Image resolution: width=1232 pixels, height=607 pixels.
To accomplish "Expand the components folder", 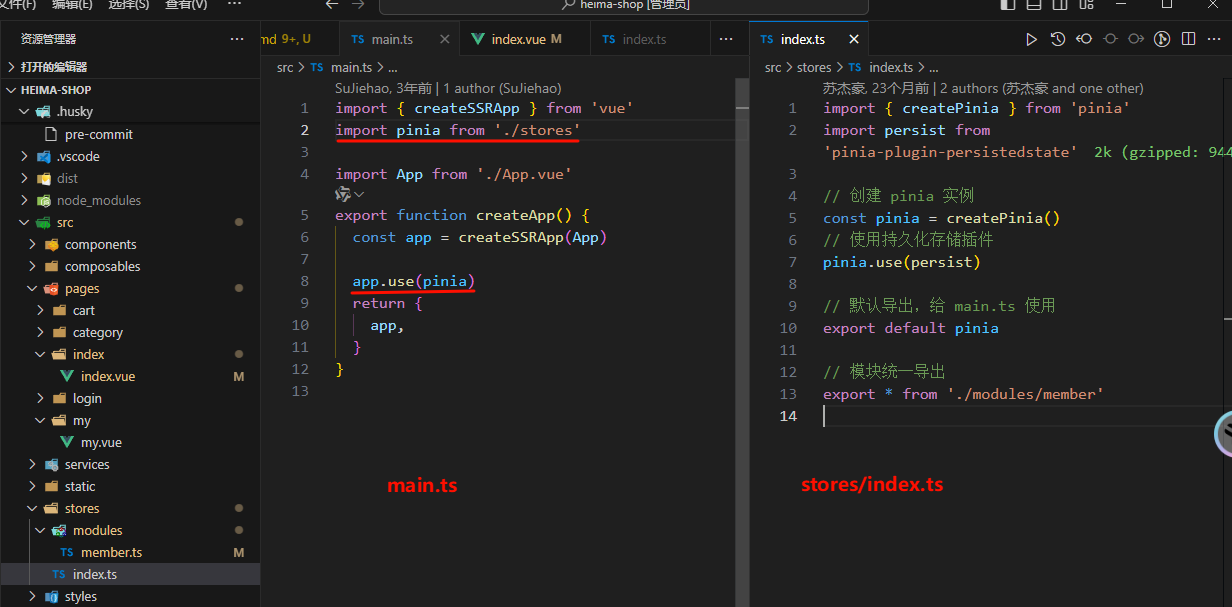I will [130, 244].
